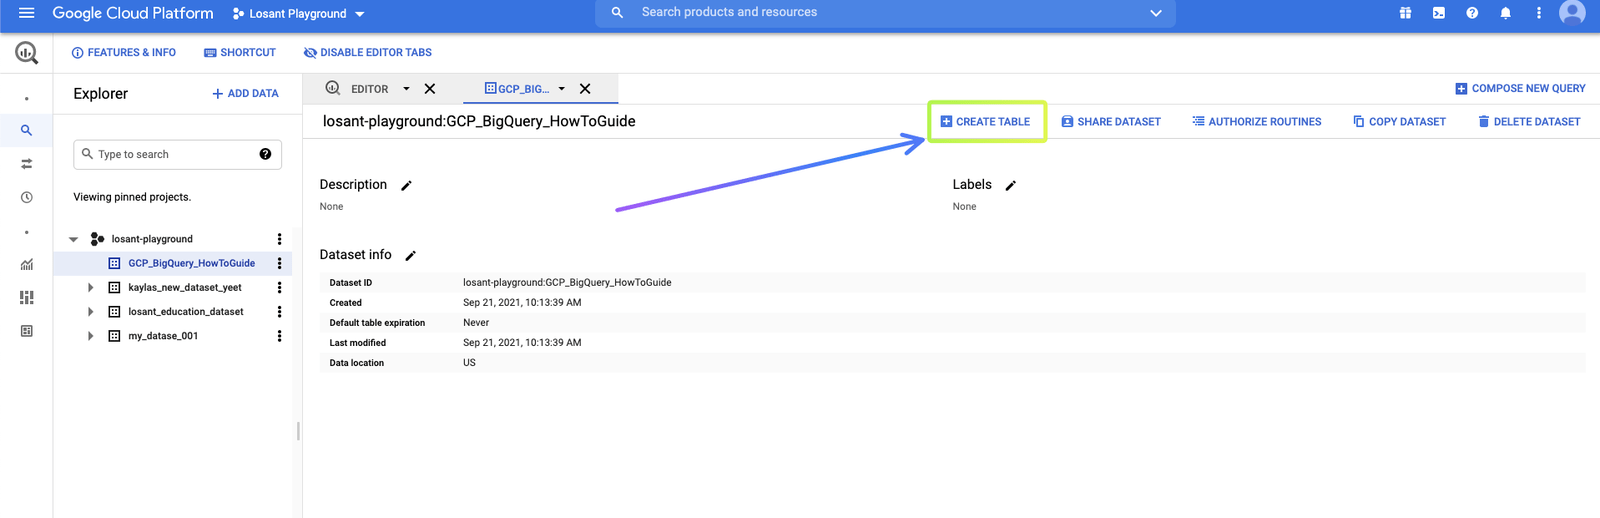1600x518 pixels.
Task: Edit the Description with pencil icon
Action: click(x=406, y=186)
